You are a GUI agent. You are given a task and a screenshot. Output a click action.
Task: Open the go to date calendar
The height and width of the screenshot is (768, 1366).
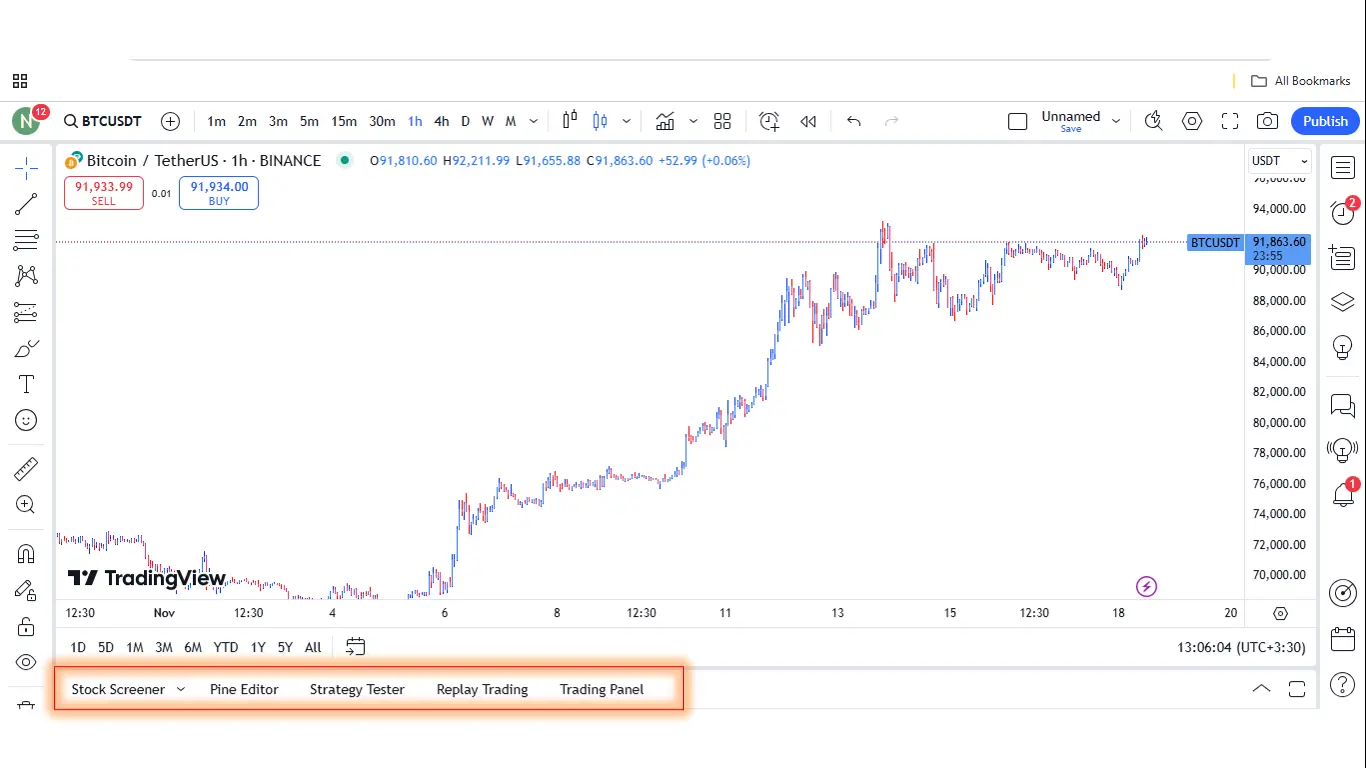coord(356,647)
